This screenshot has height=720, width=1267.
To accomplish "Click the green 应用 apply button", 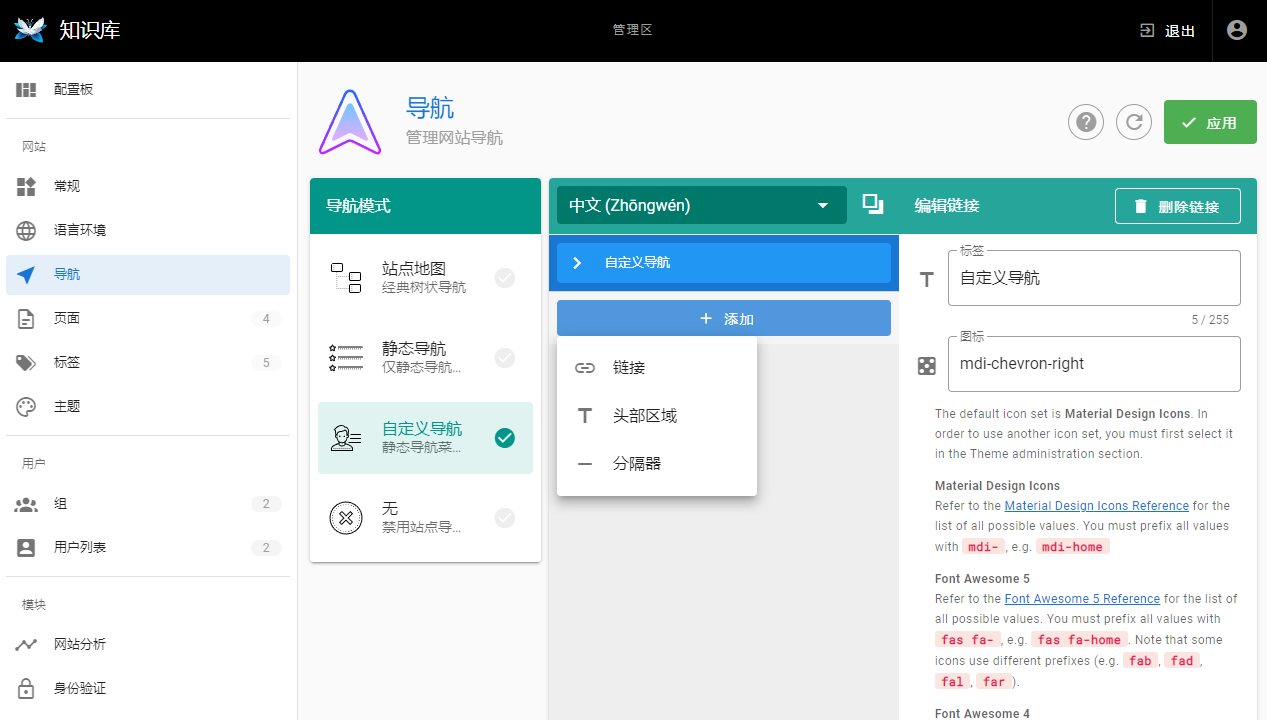I will tap(1210, 122).
